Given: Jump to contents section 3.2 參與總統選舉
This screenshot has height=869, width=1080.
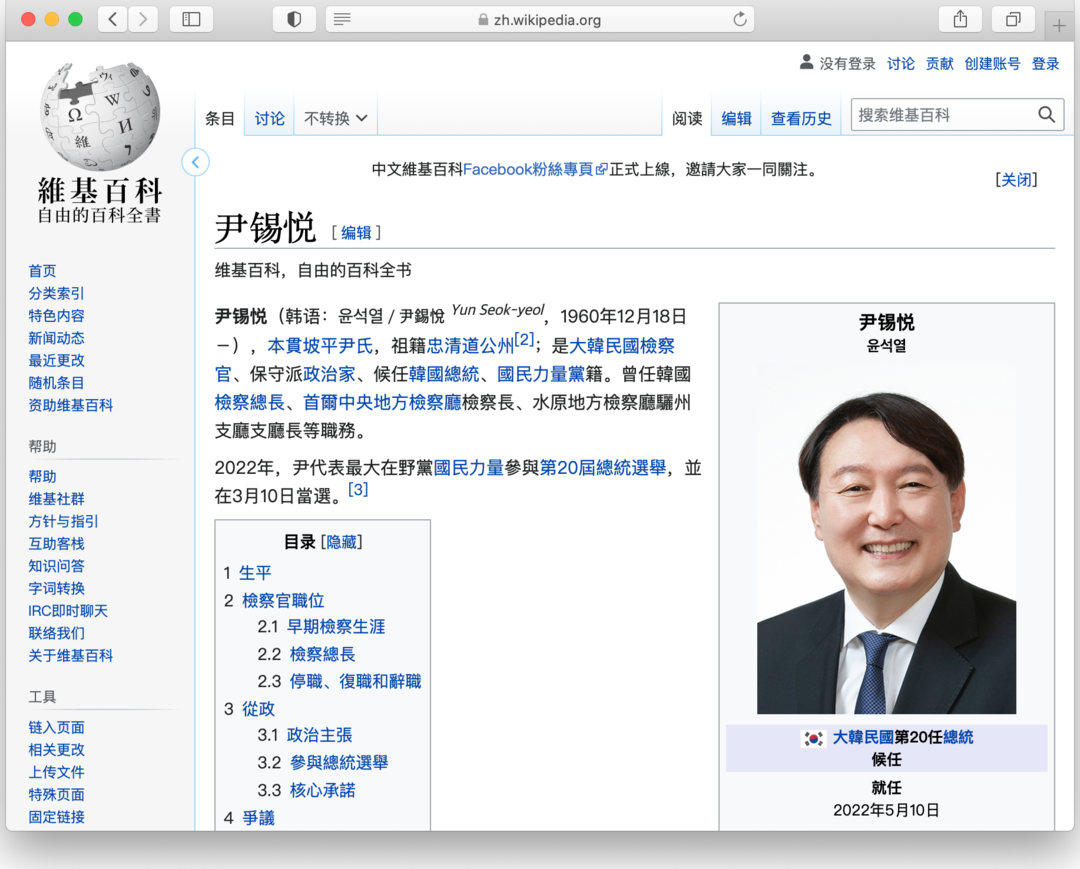Looking at the screenshot, I should (x=339, y=762).
